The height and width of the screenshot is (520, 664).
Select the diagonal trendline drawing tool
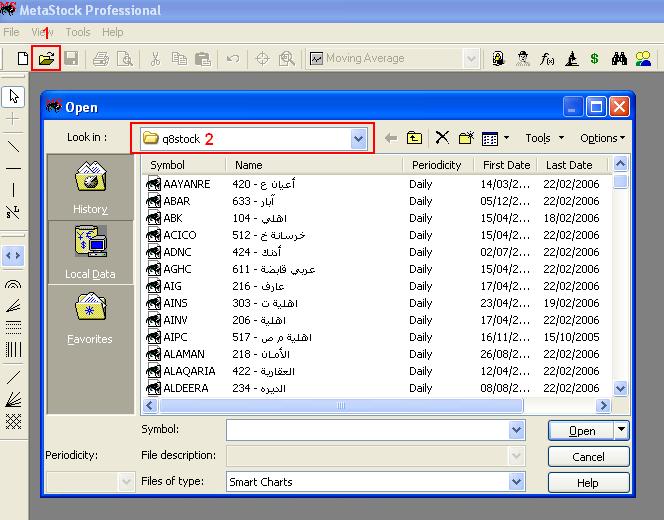[x=14, y=147]
